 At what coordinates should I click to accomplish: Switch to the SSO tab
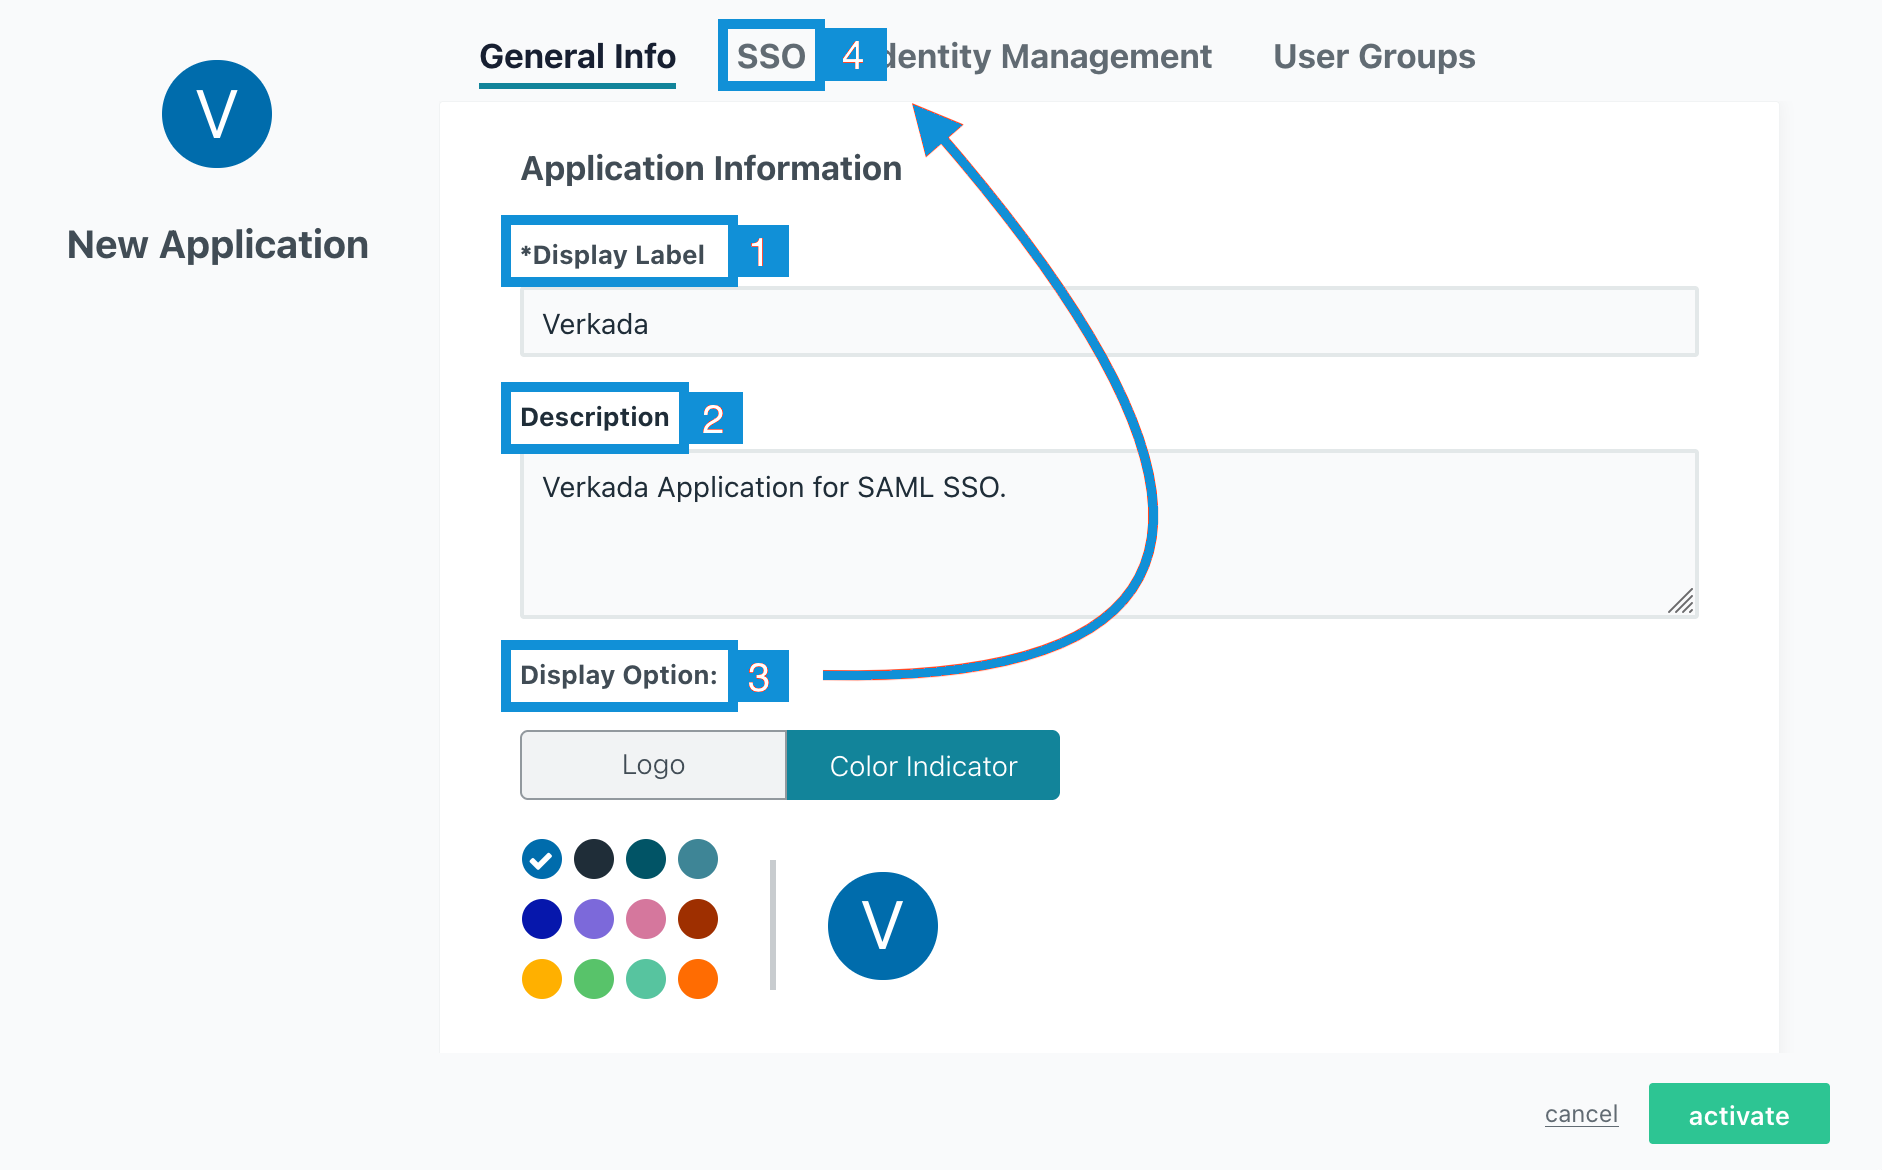coord(771,57)
